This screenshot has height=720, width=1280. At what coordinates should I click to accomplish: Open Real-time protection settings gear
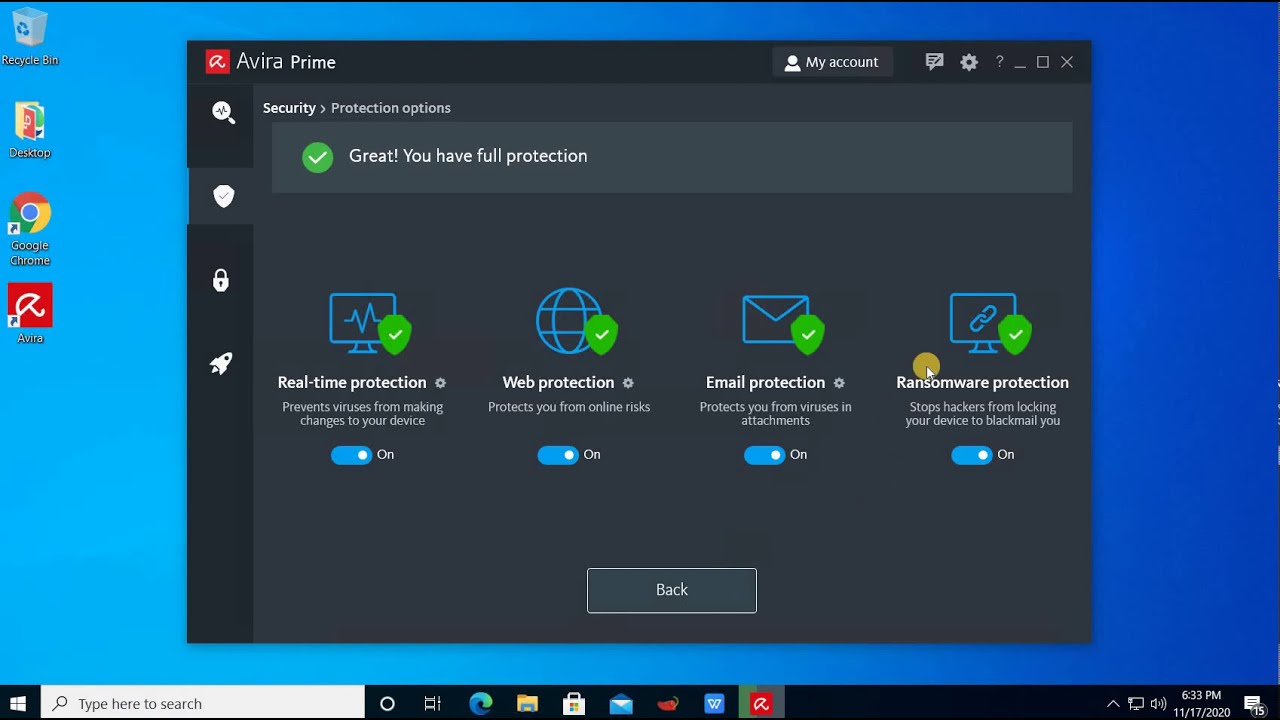coord(440,383)
